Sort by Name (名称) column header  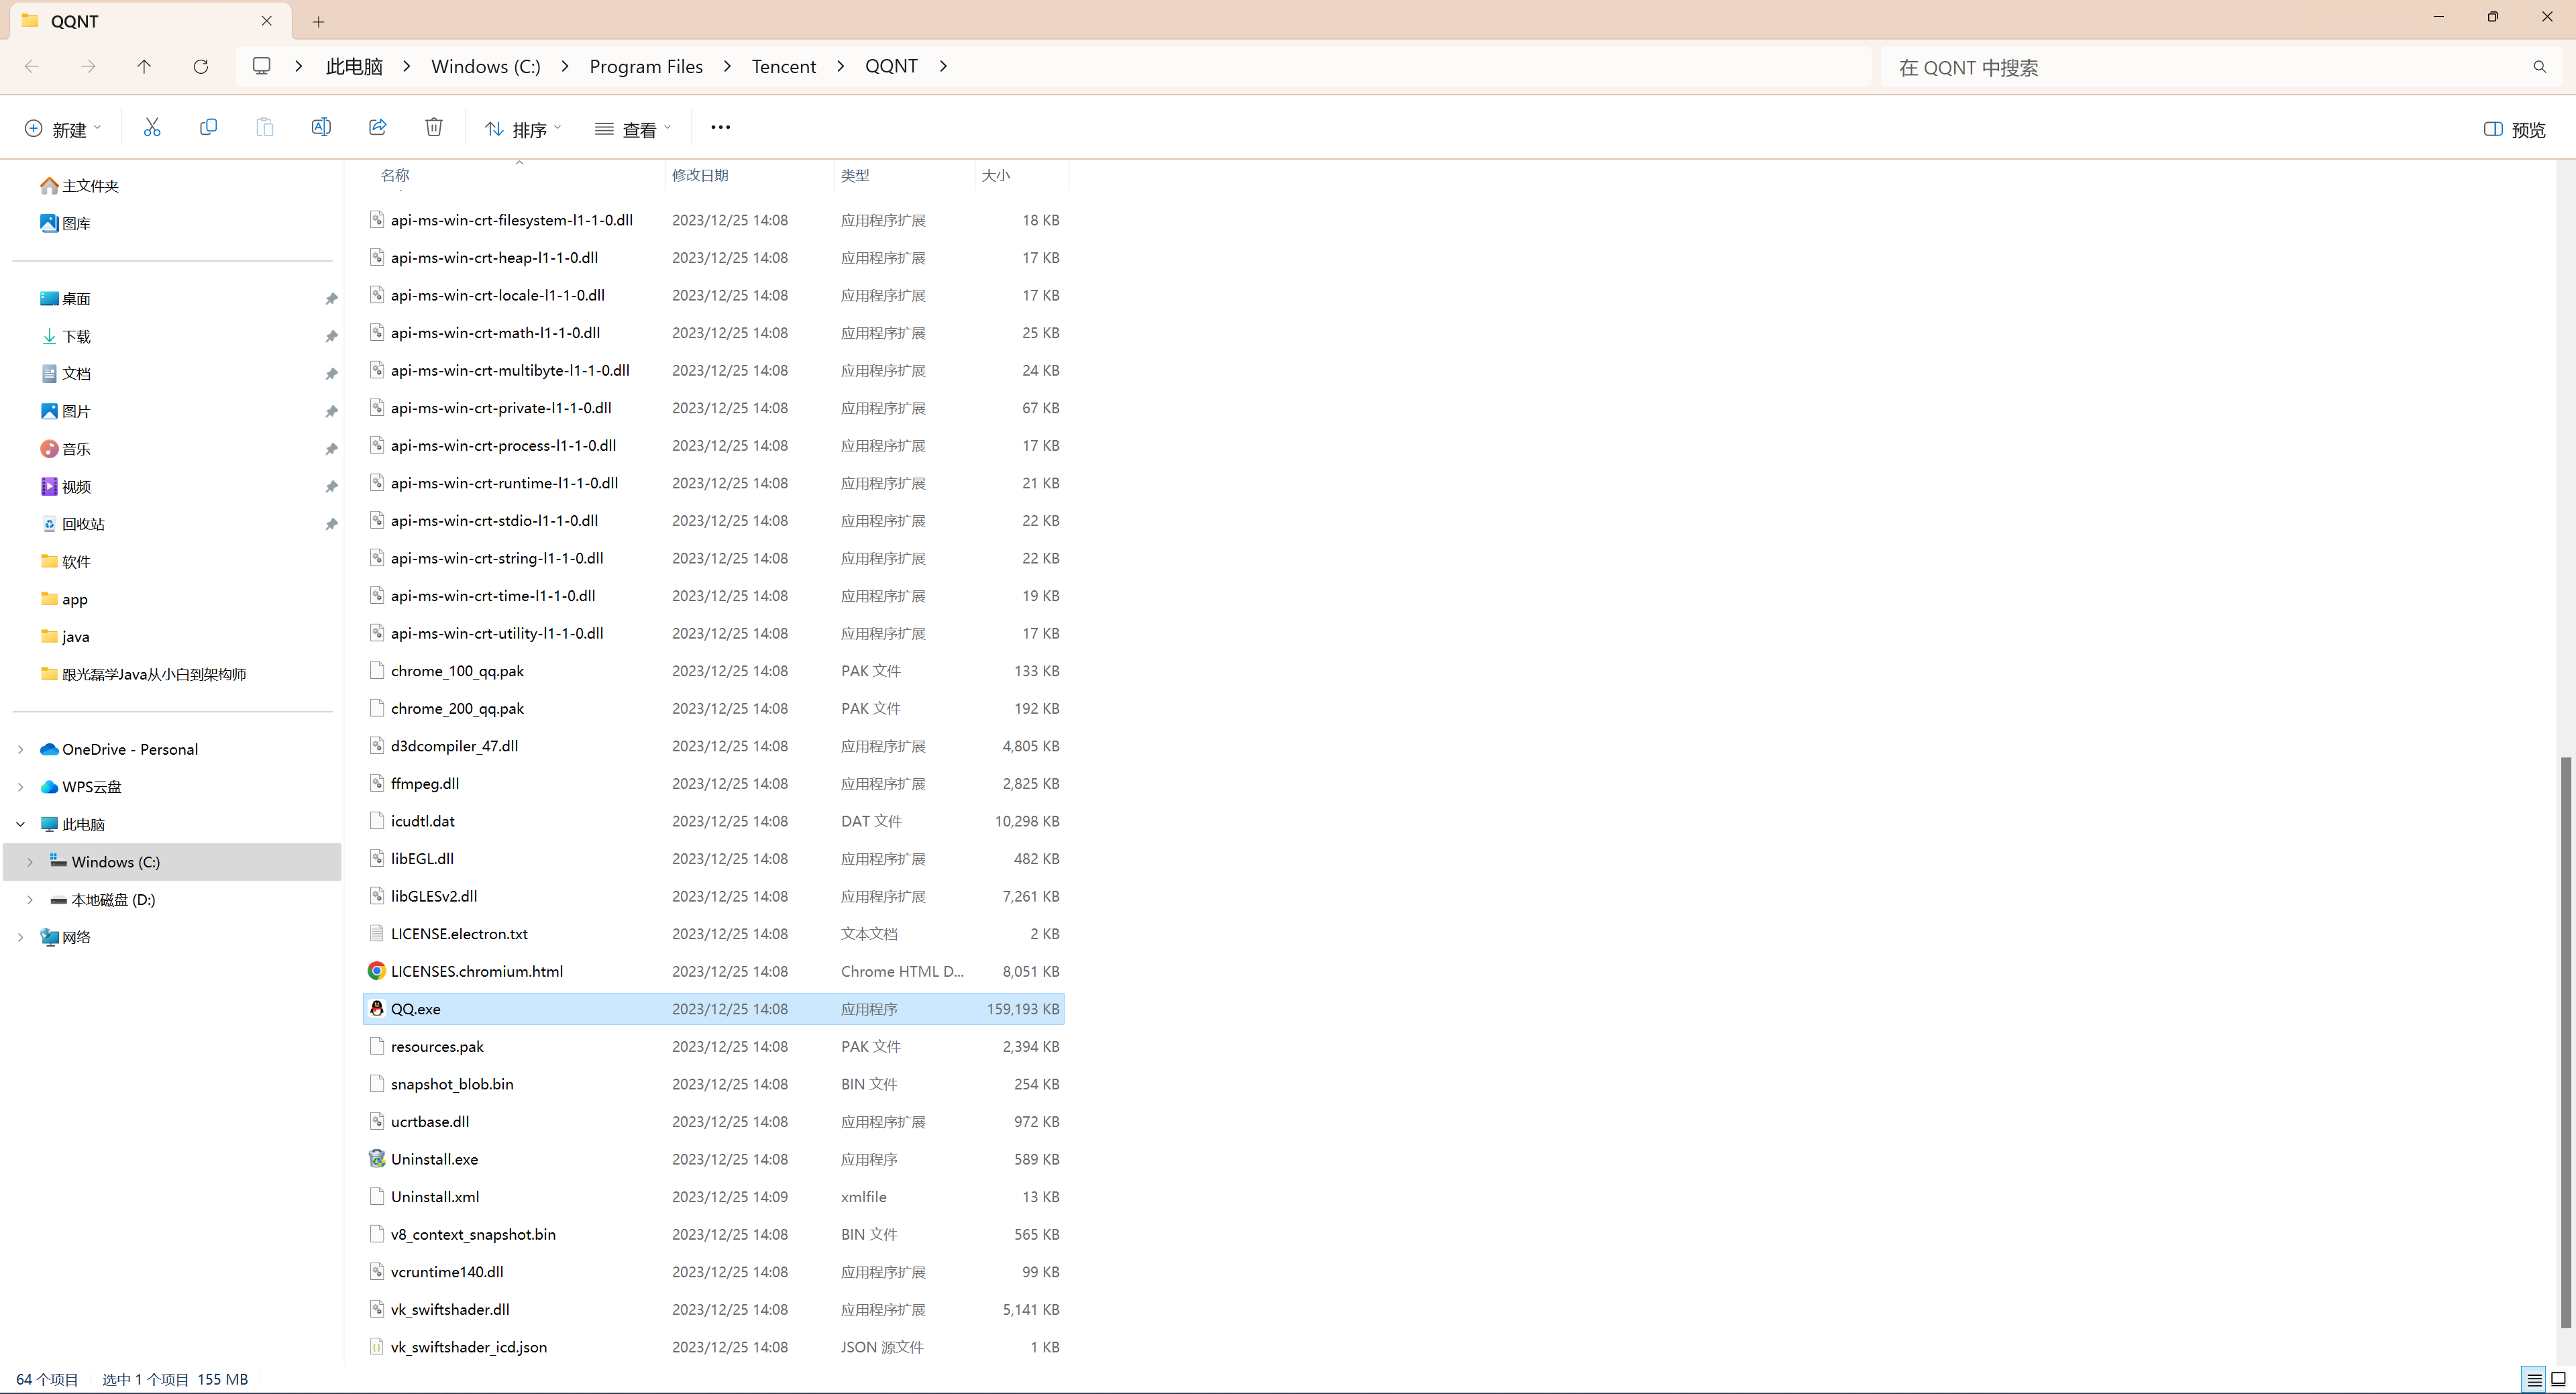pos(395,175)
